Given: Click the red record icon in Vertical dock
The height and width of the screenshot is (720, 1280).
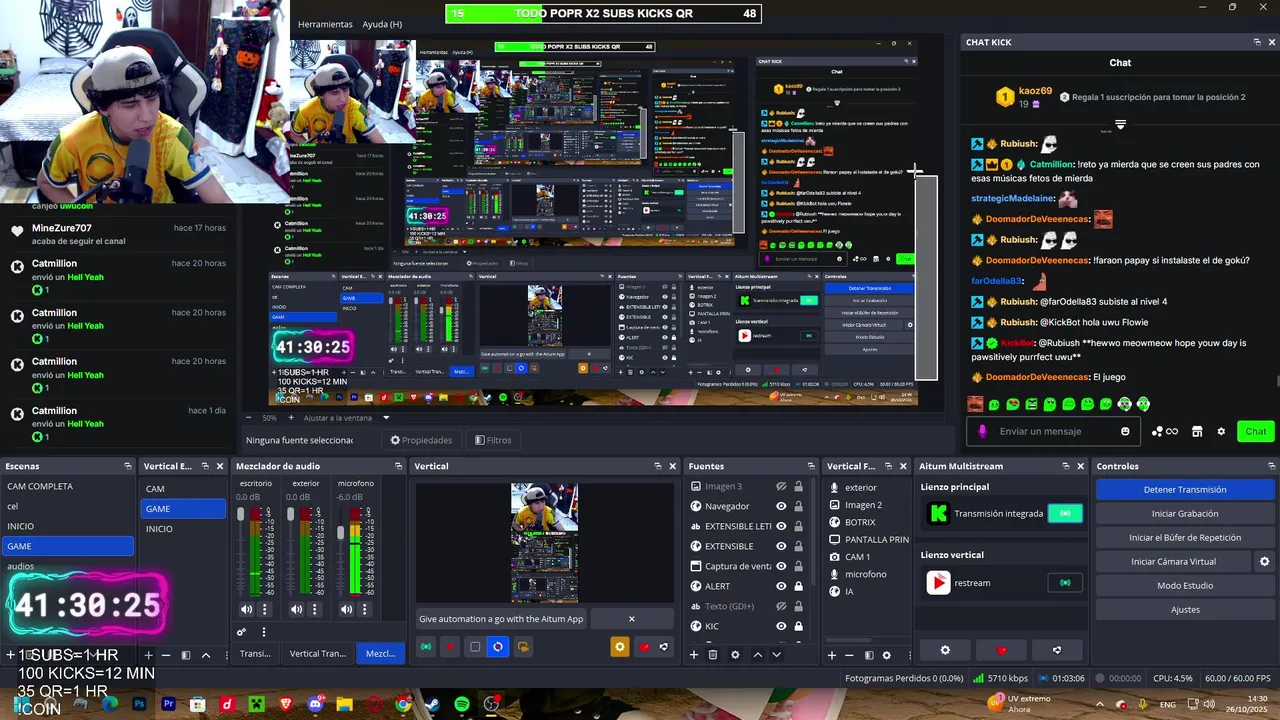Looking at the screenshot, I should point(451,647).
